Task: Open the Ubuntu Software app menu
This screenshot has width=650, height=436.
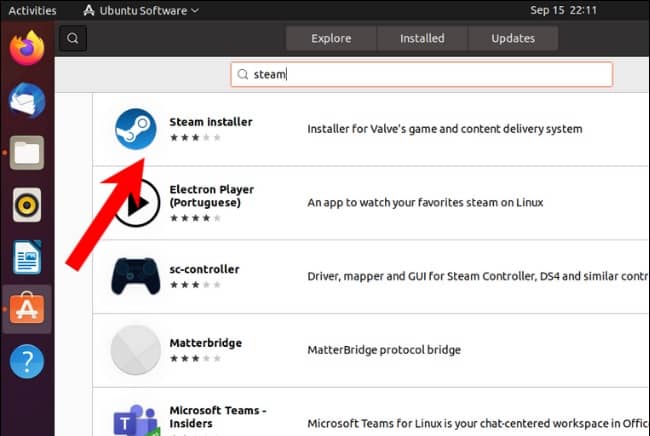Action: (141, 10)
